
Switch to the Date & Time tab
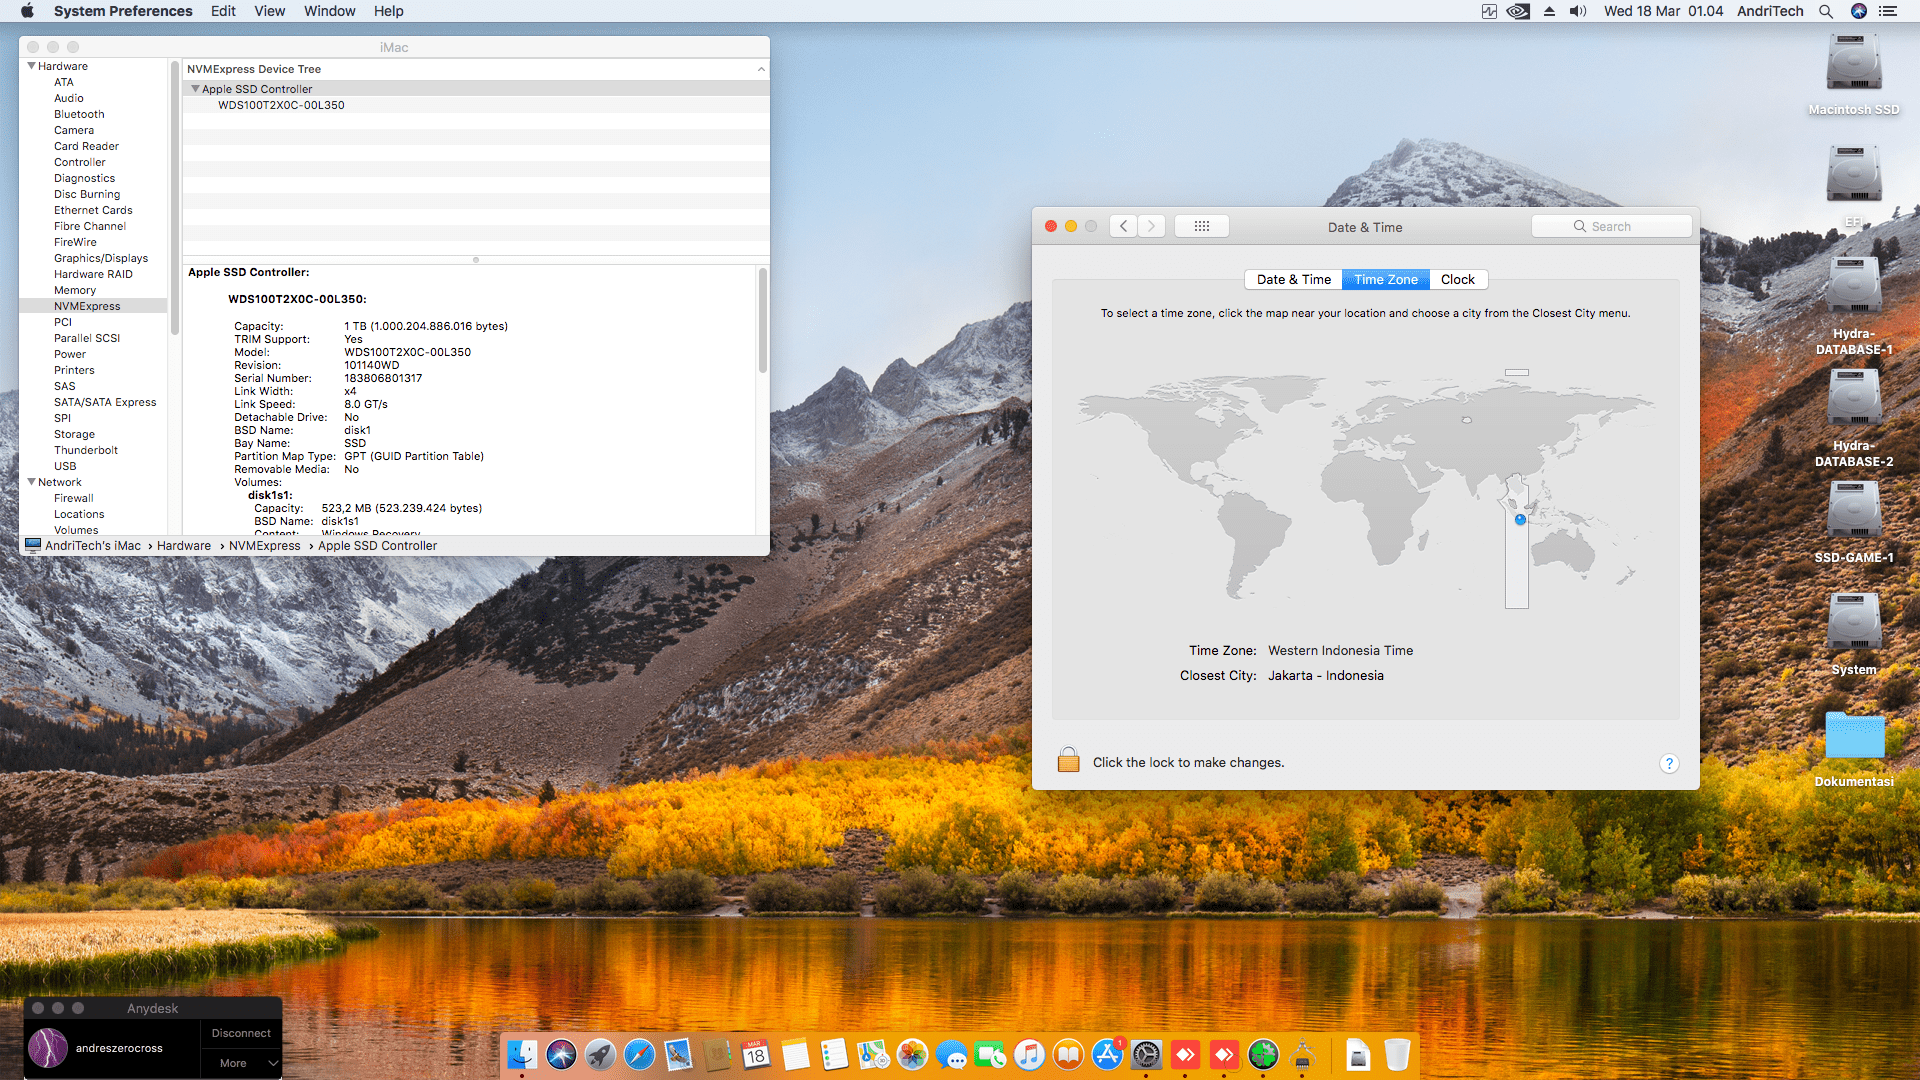[x=1293, y=279]
